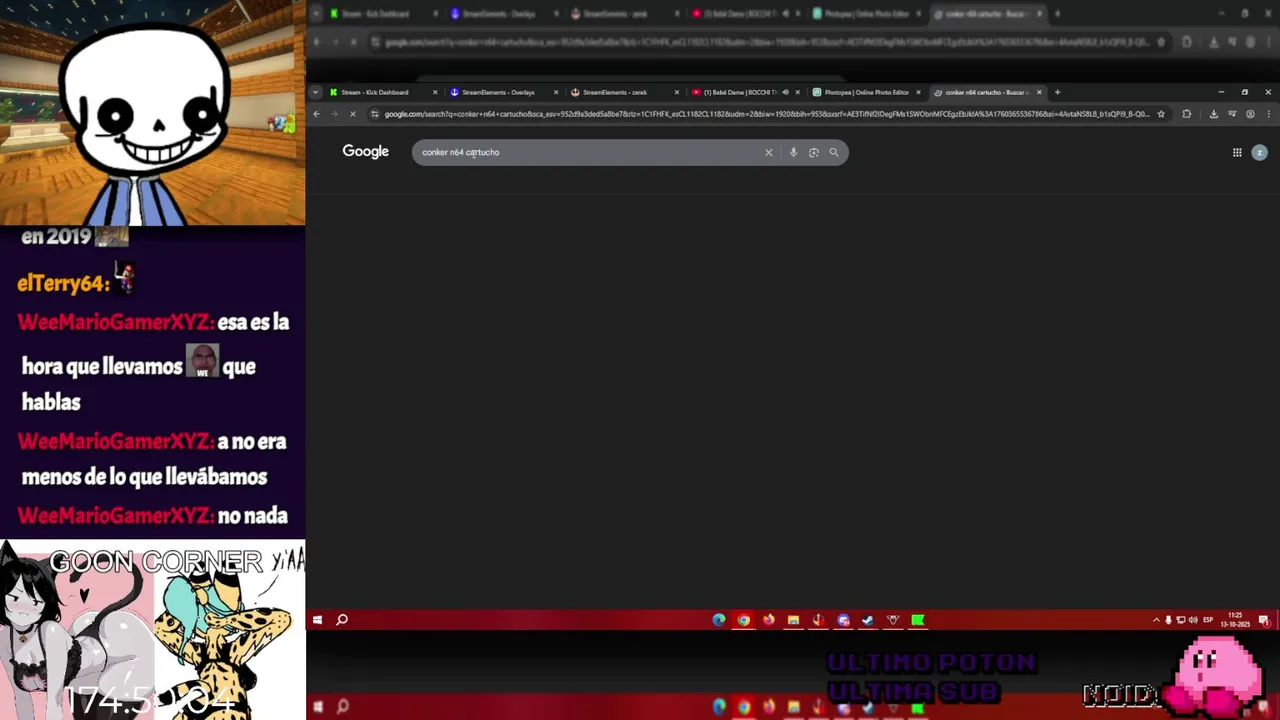Click the Google logo

point(365,151)
